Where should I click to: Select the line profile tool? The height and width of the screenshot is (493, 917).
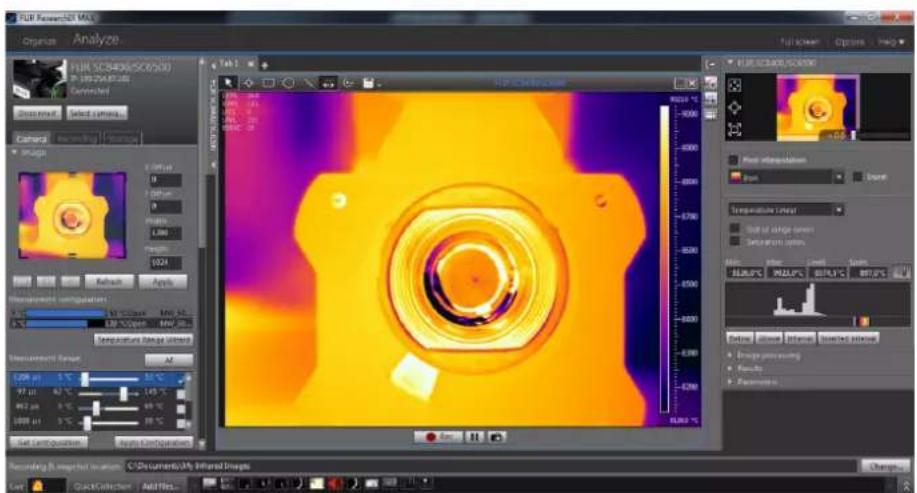309,83
